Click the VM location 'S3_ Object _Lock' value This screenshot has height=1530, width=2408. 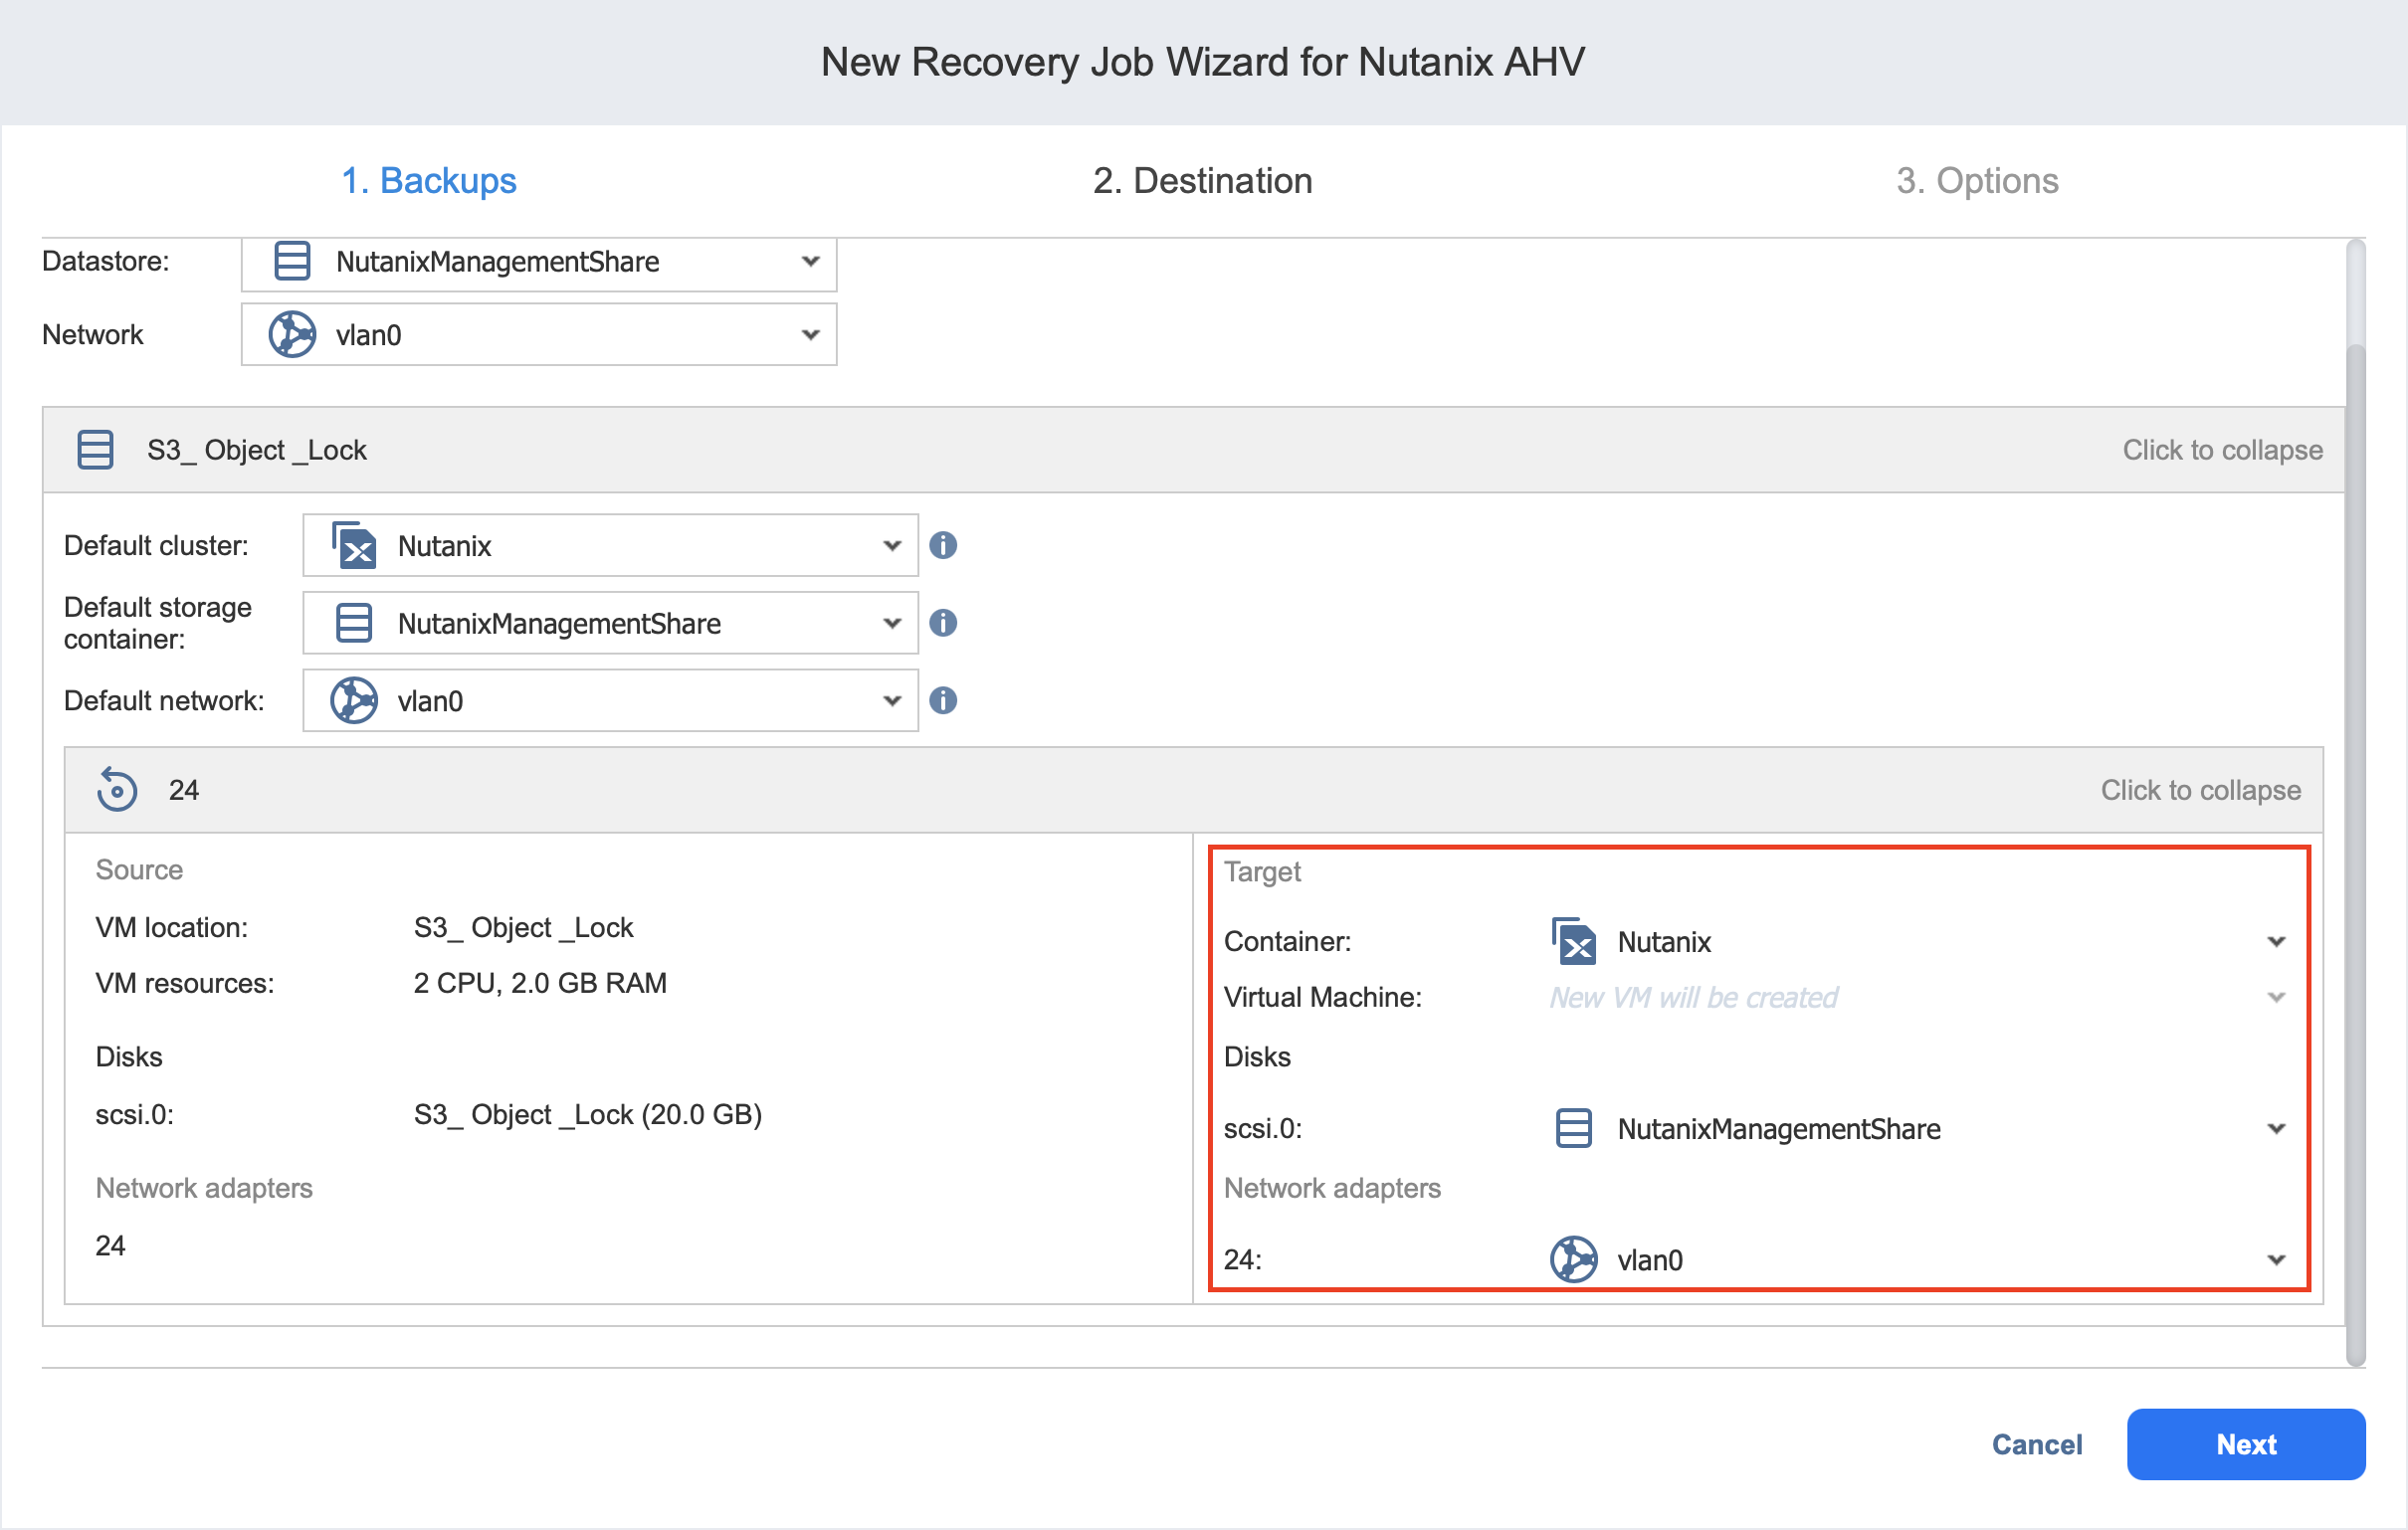(x=523, y=927)
